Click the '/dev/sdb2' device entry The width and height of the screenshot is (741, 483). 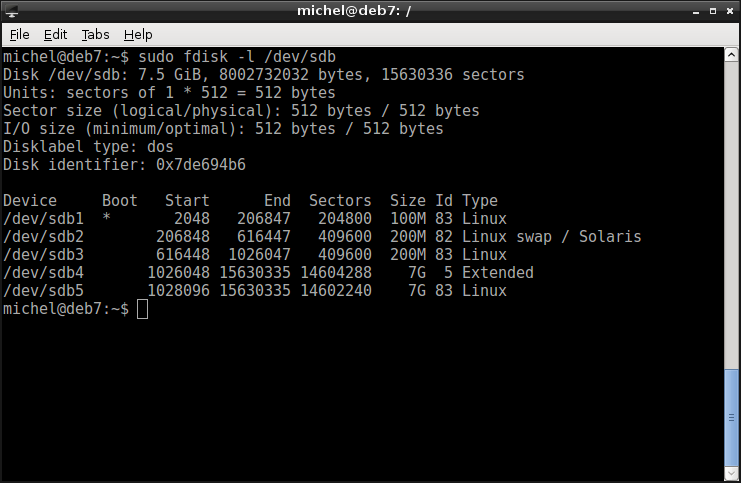click(x=43, y=236)
